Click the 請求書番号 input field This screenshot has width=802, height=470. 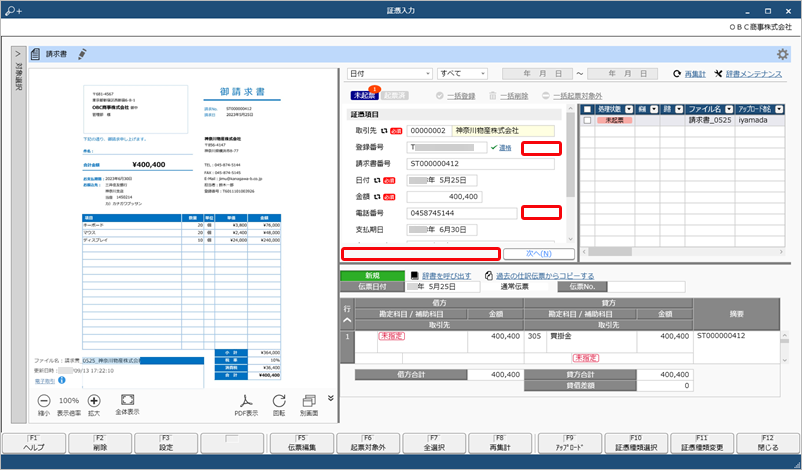[x=481, y=164]
